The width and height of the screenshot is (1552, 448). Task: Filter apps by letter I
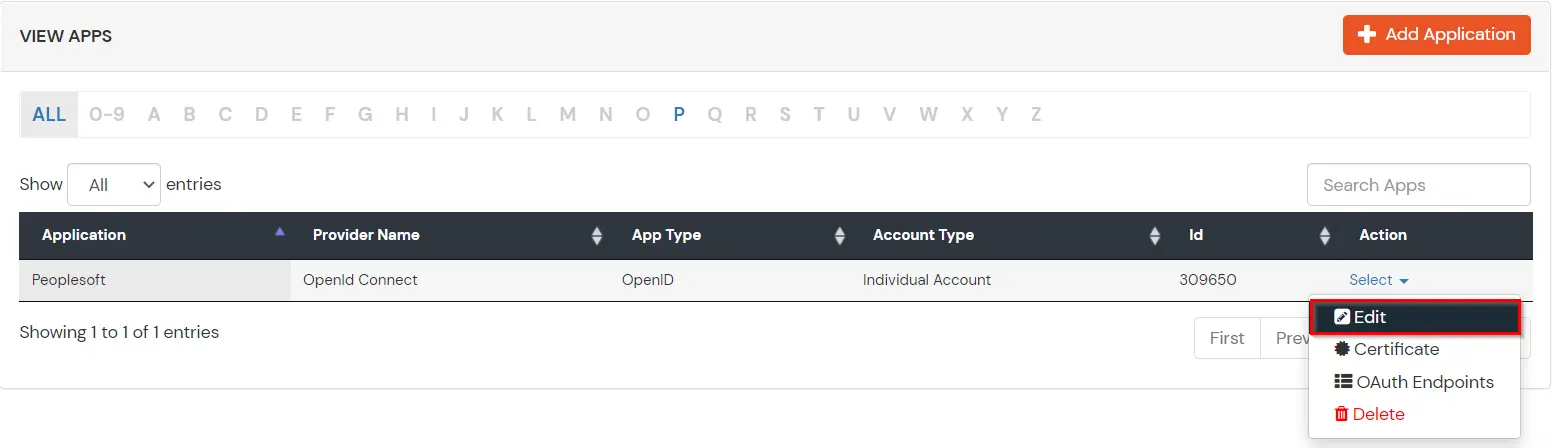[433, 114]
